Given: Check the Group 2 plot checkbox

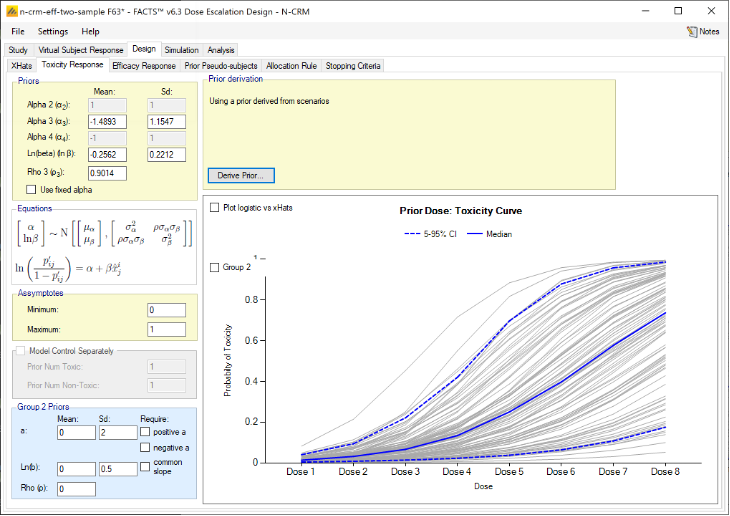Looking at the screenshot, I should [215, 267].
